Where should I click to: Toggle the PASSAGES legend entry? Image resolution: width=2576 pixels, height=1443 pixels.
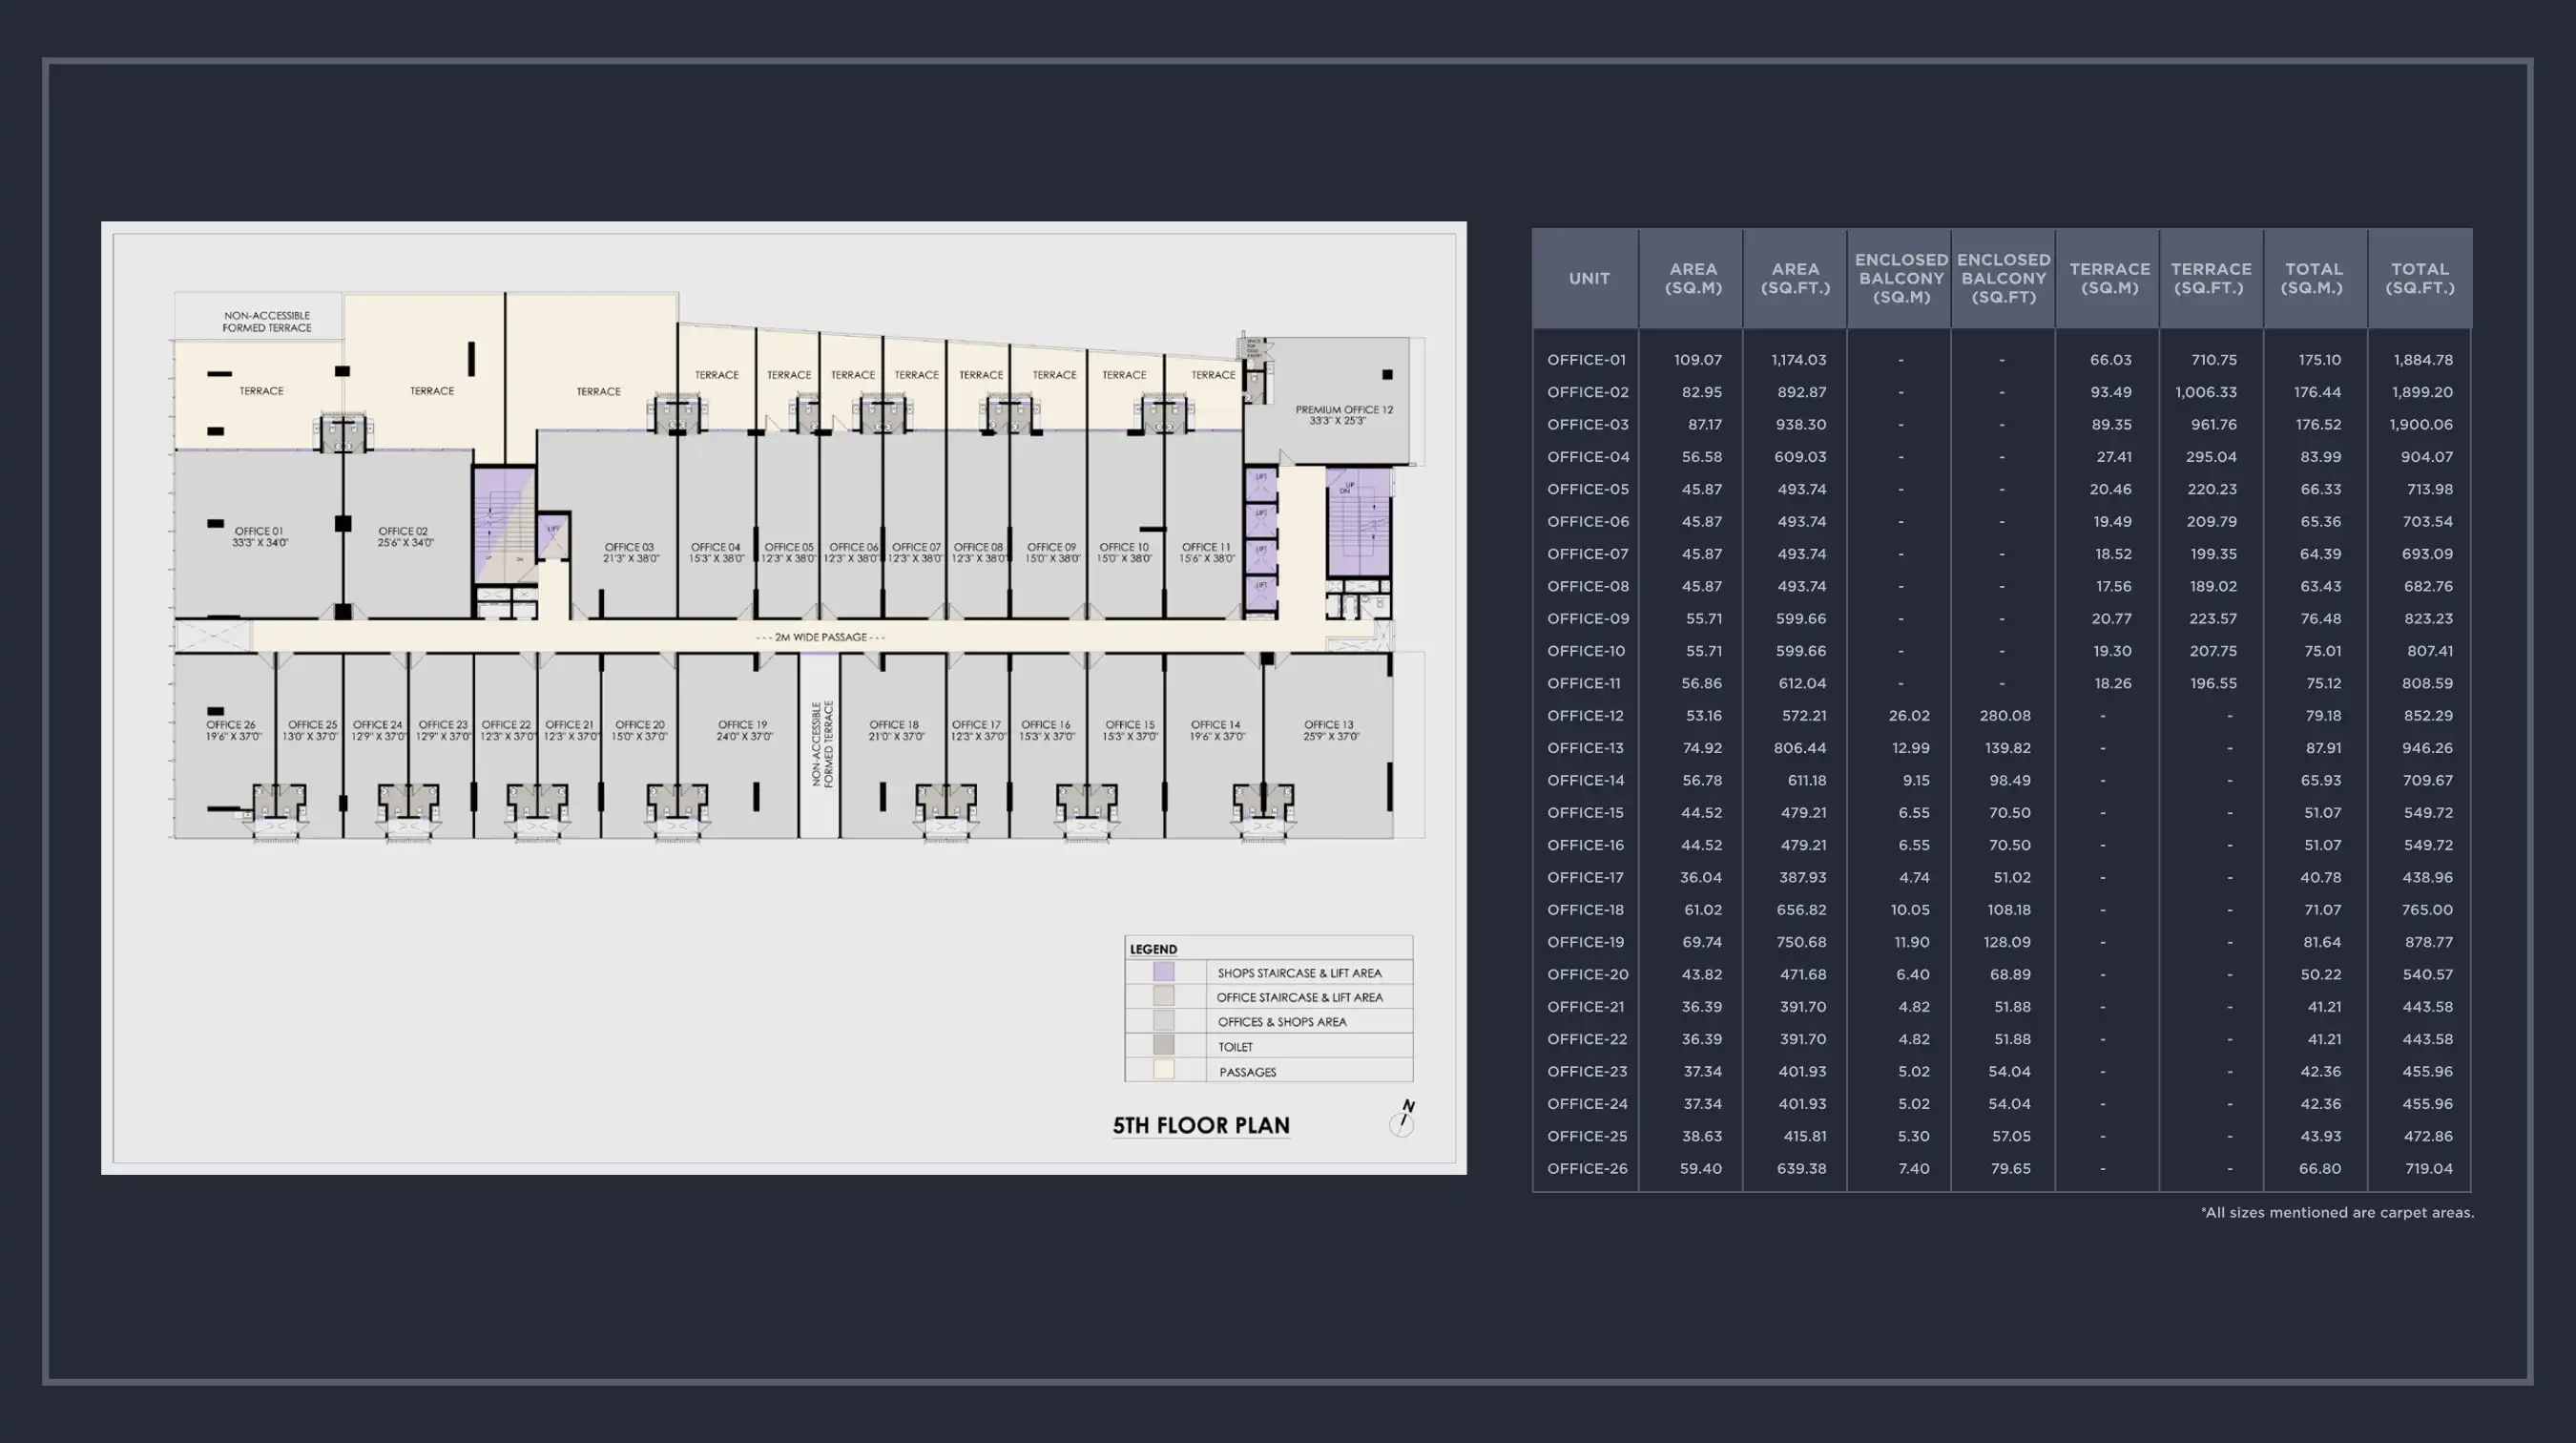(1247, 1071)
